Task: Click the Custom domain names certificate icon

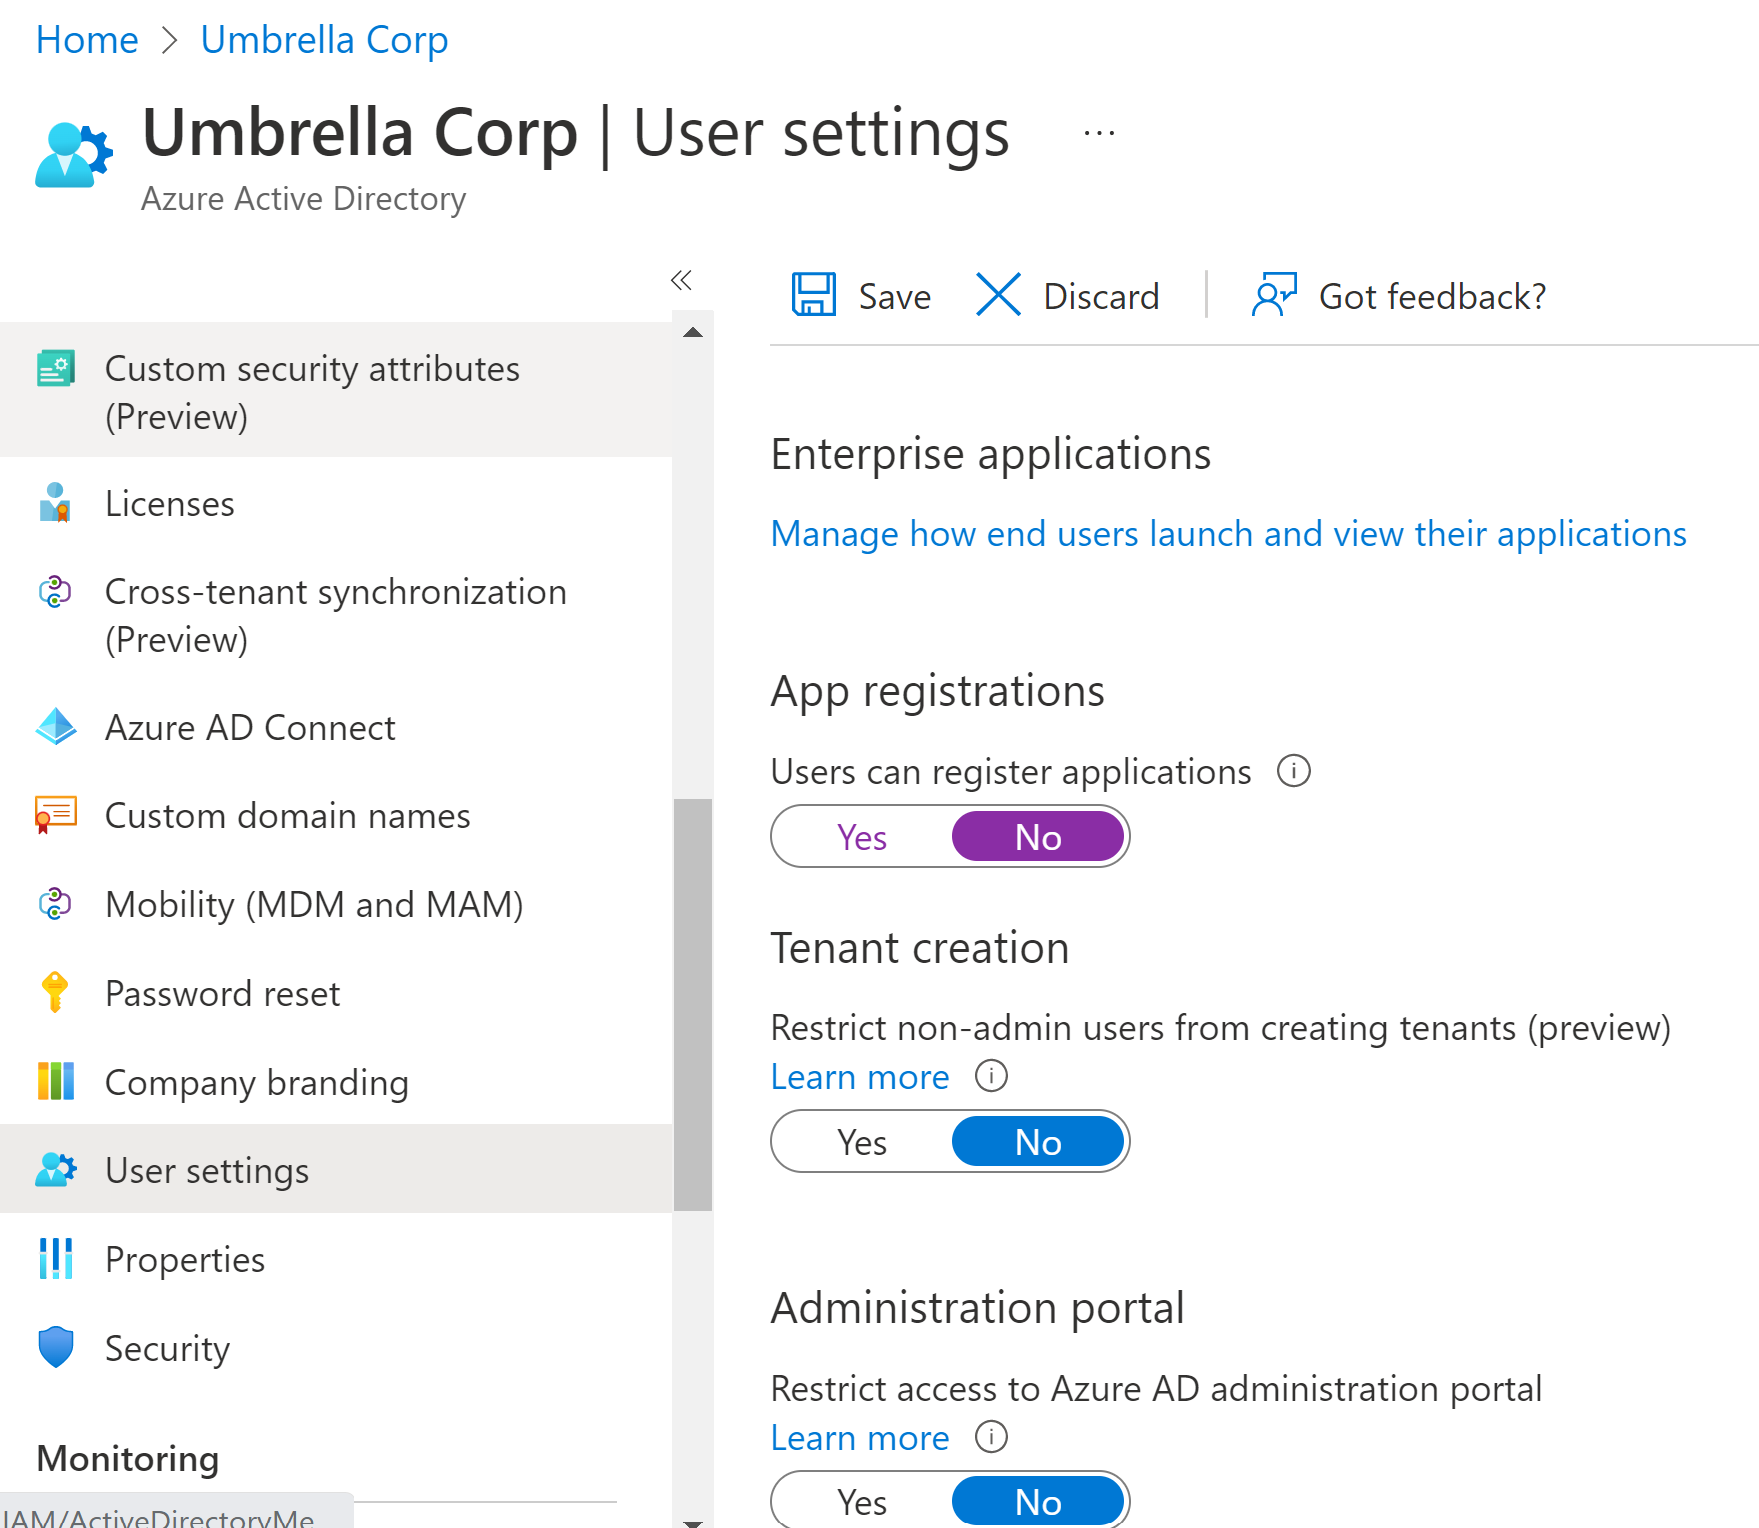Action: coord(57,814)
